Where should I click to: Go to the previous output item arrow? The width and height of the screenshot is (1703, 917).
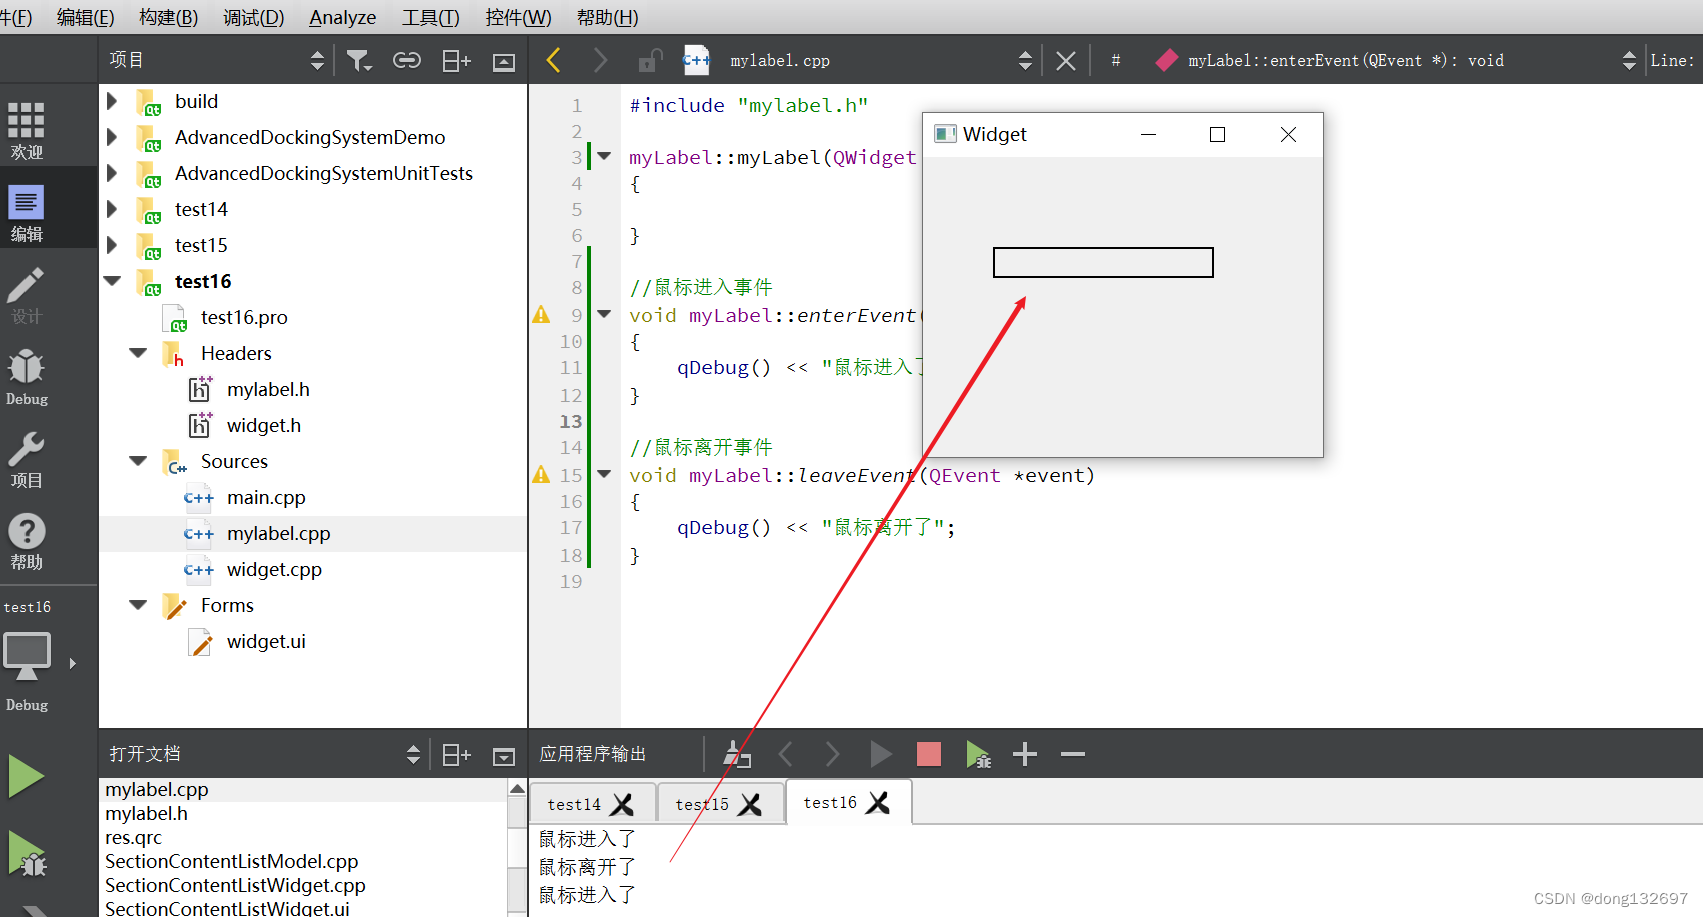click(786, 754)
